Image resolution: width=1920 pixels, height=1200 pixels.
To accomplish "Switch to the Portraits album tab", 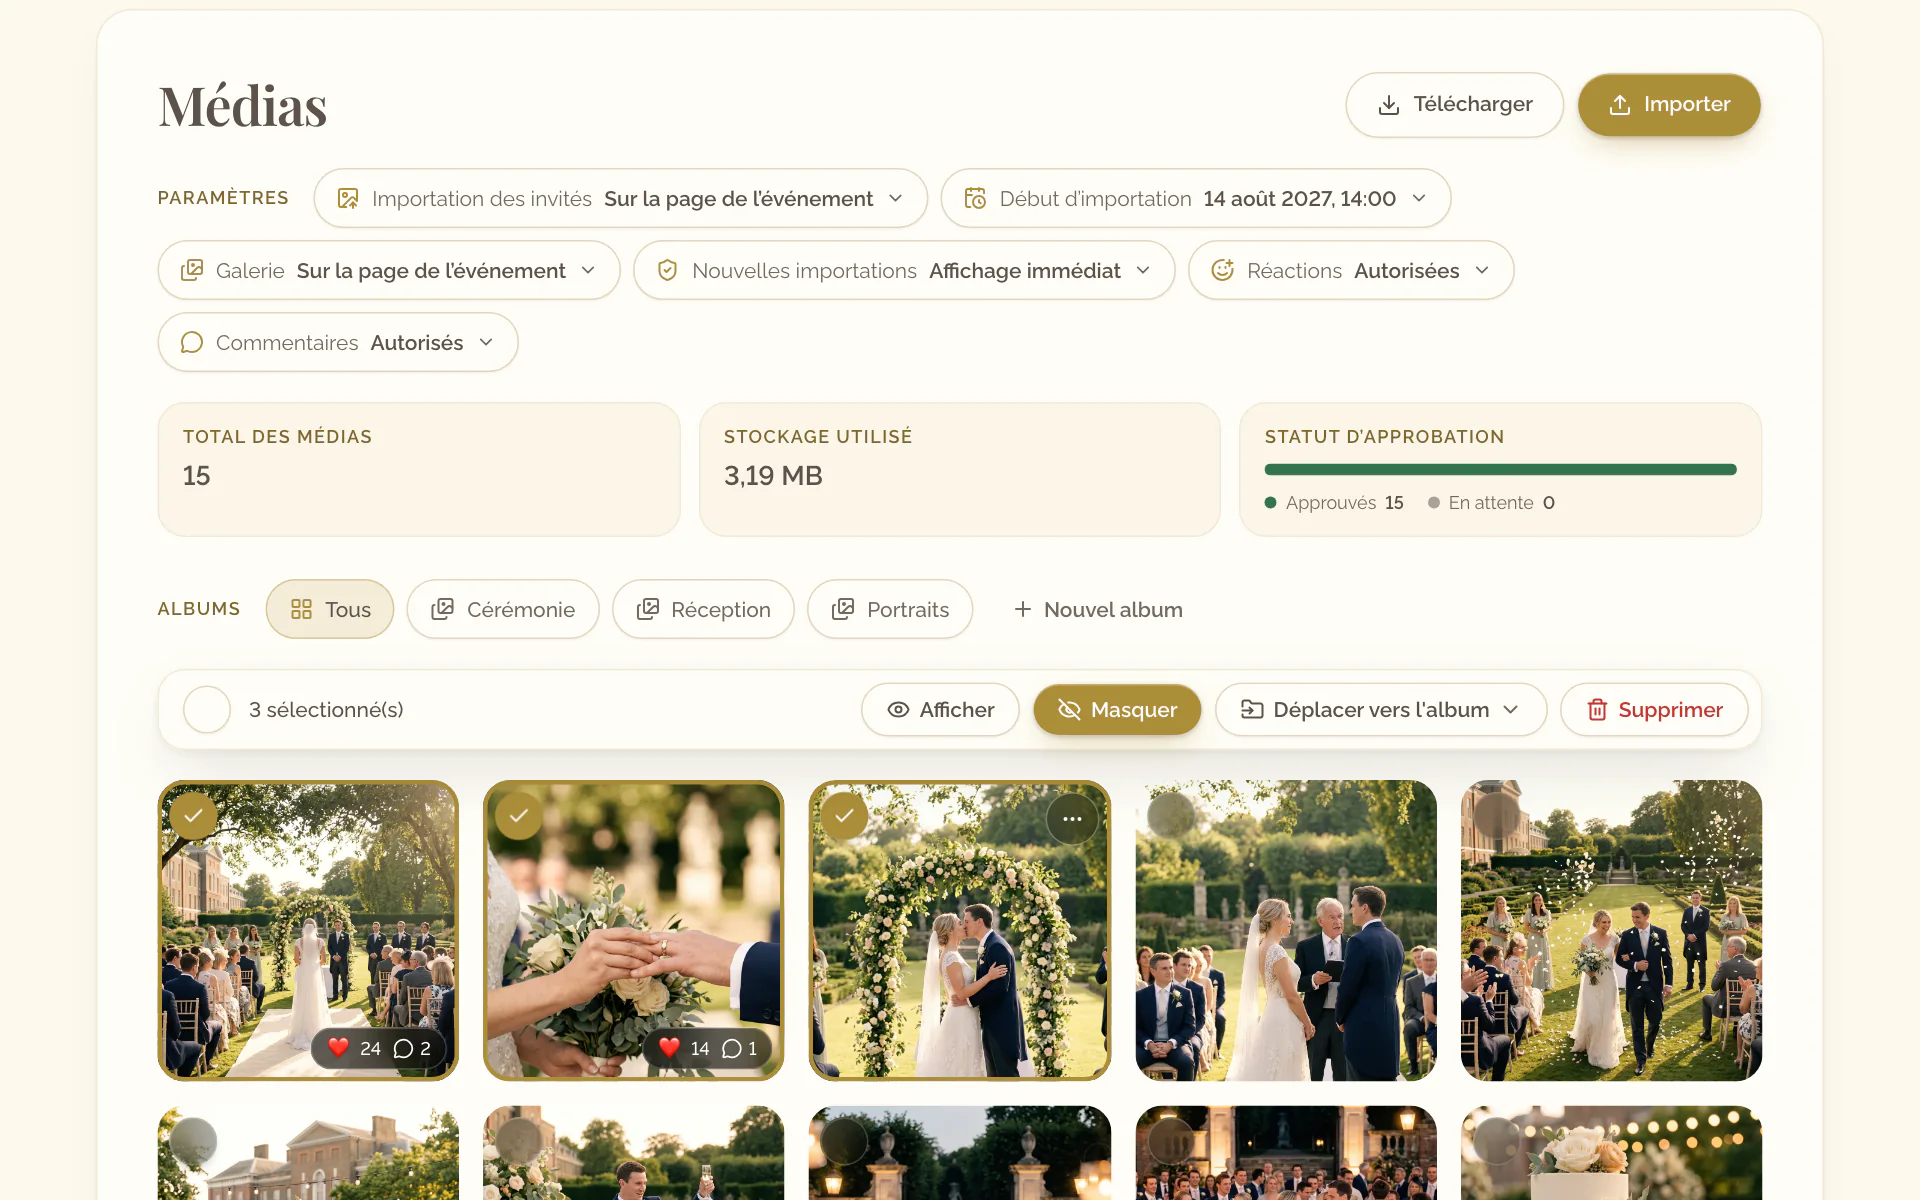I will 890,609.
